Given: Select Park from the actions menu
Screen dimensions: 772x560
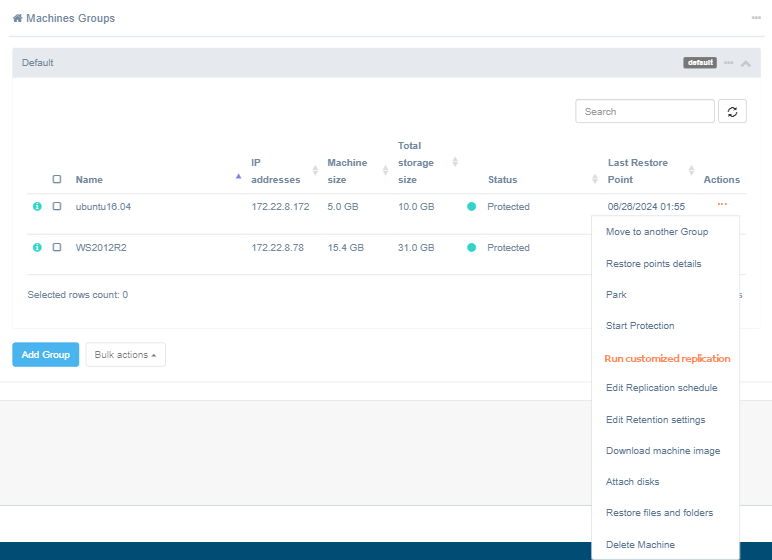Looking at the screenshot, I should [616, 295].
